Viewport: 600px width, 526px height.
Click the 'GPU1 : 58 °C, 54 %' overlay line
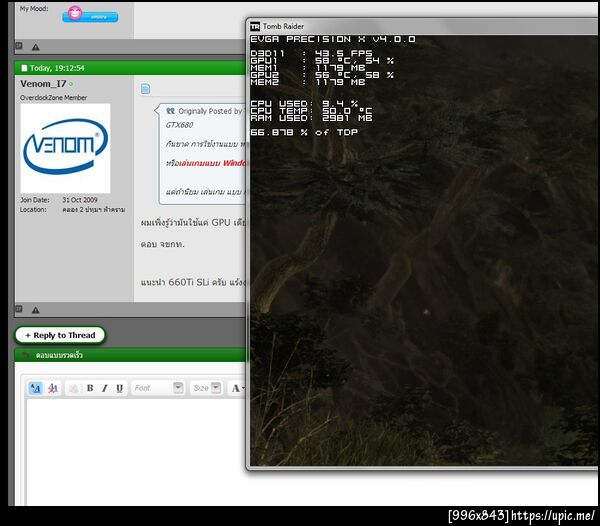[x=322, y=60]
